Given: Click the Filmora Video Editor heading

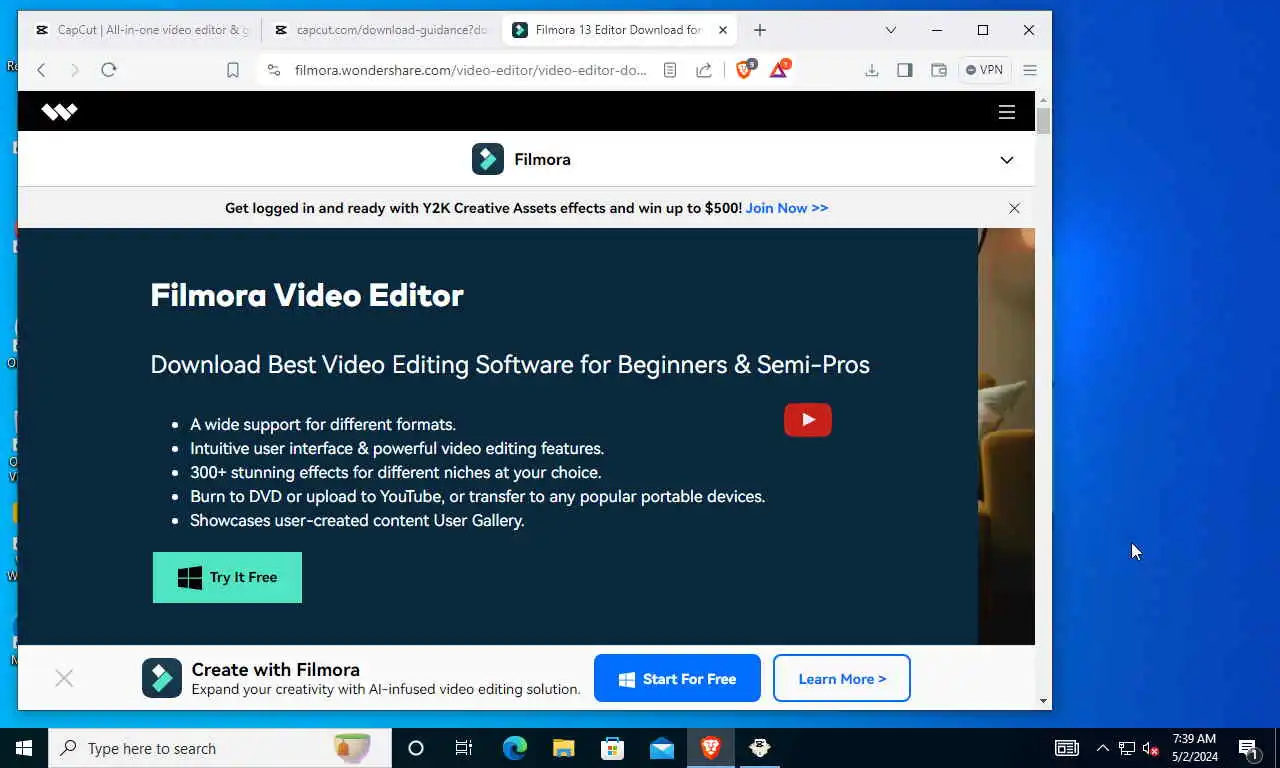Looking at the screenshot, I should (307, 295).
